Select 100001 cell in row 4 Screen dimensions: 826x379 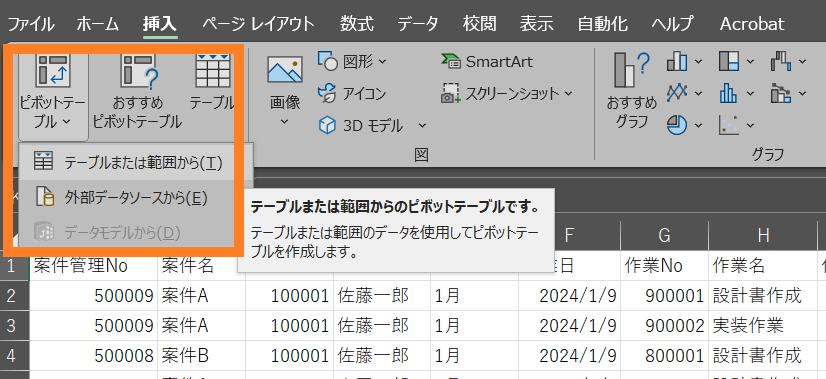[x=289, y=355]
